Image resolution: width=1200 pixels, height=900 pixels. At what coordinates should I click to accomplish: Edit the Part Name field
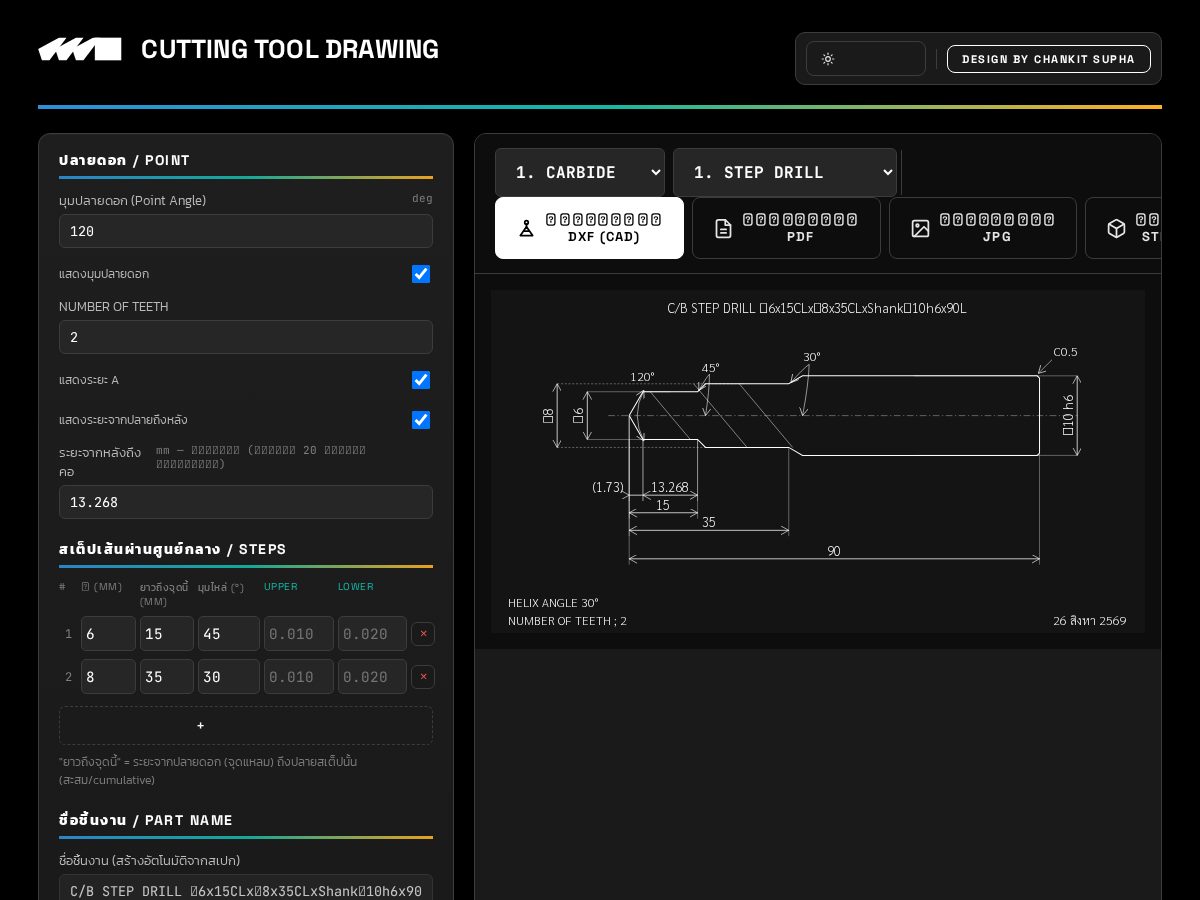click(x=246, y=890)
